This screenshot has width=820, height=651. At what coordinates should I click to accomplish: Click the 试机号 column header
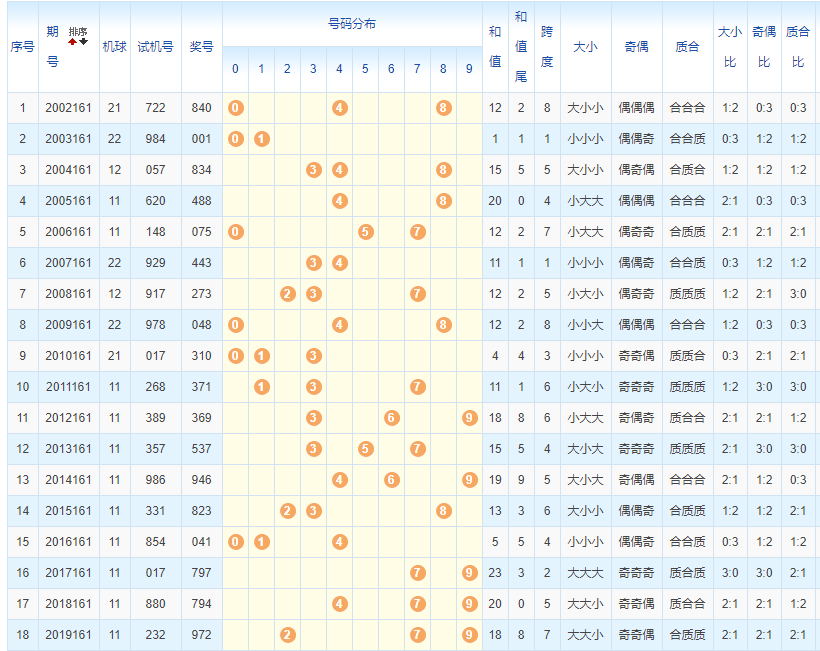click(155, 47)
